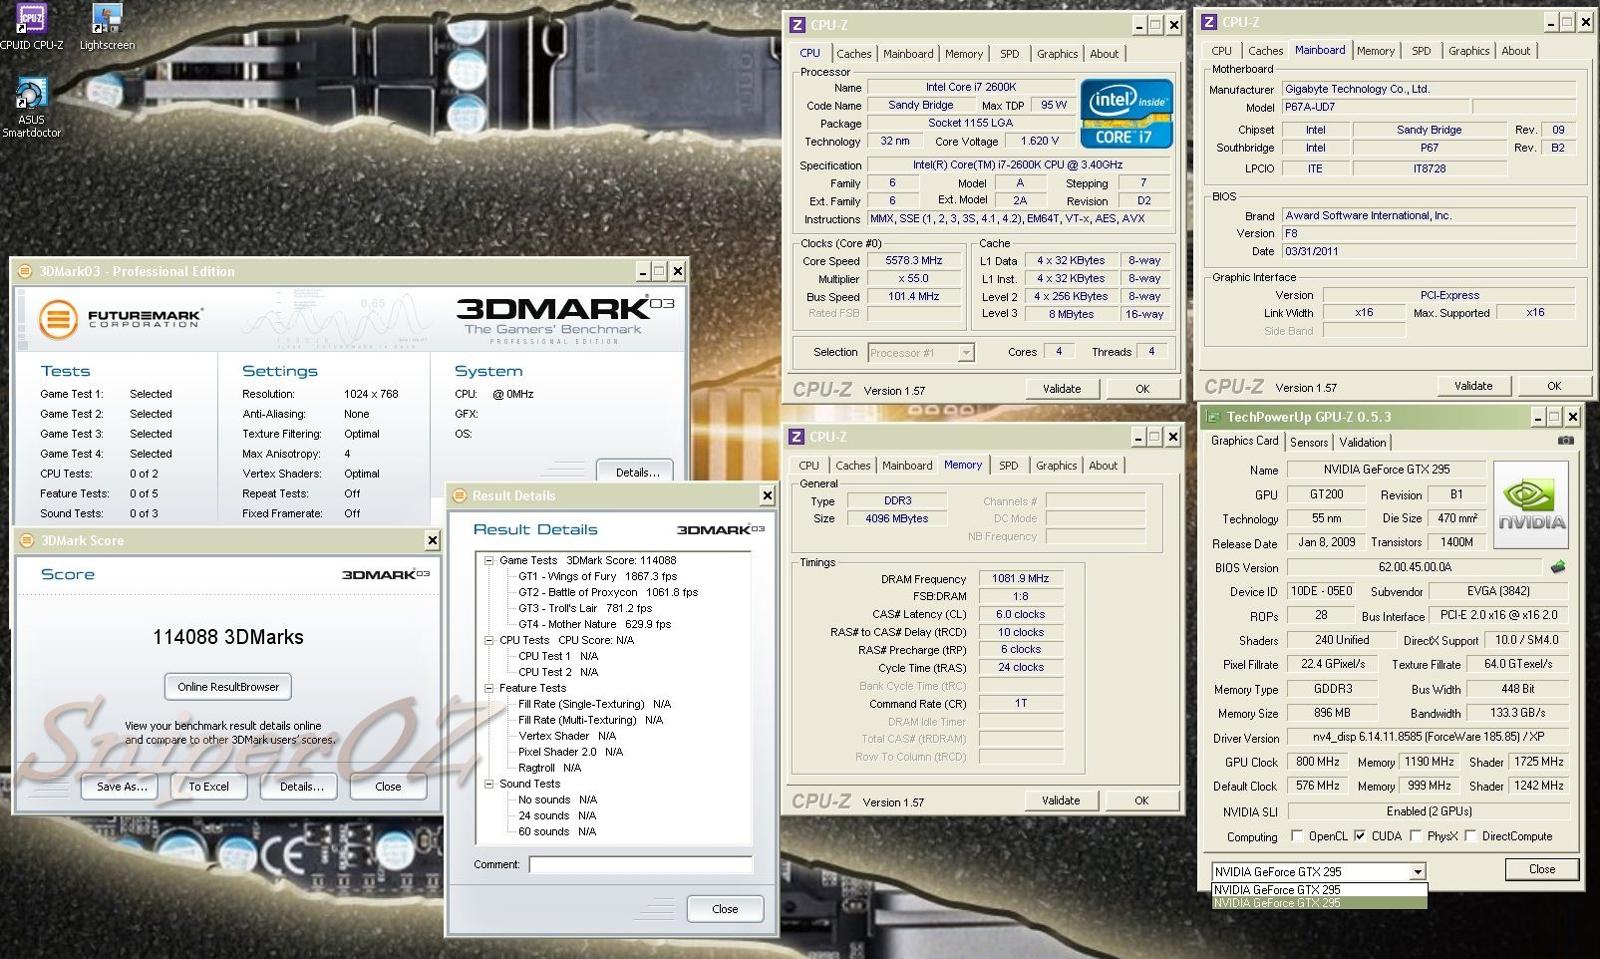This screenshot has width=1600, height=959.
Task: Switch to Caches tab in CPU window
Action: (x=854, y=54)
